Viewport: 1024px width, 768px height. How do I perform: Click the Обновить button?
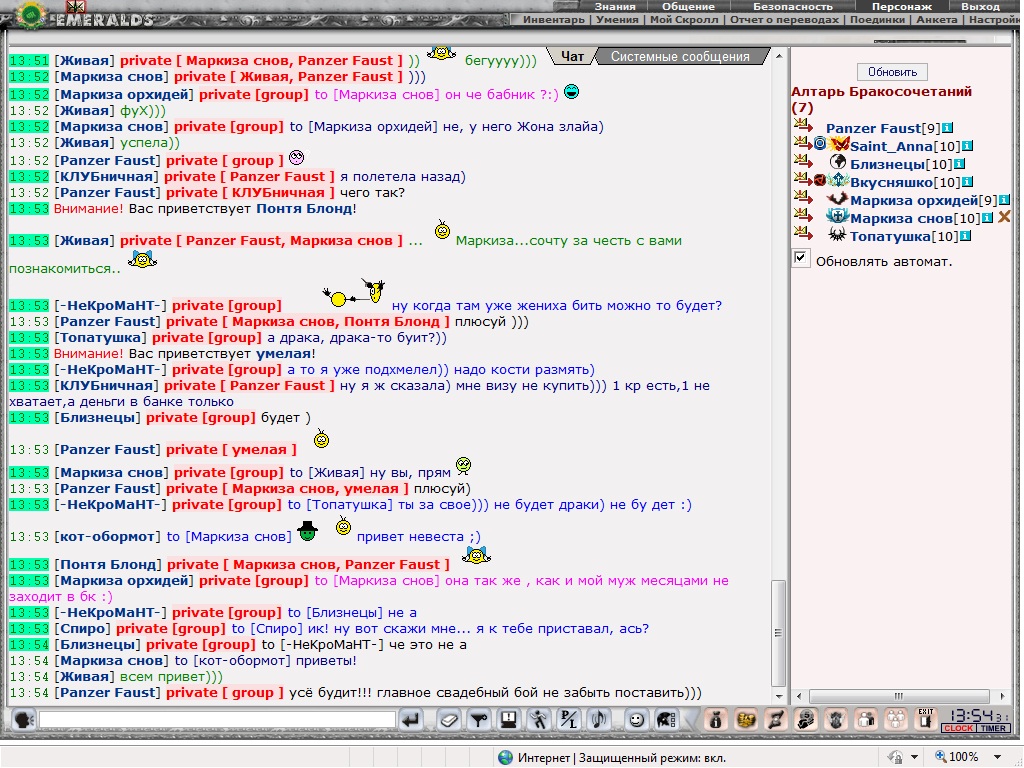(x=892, y=72)
